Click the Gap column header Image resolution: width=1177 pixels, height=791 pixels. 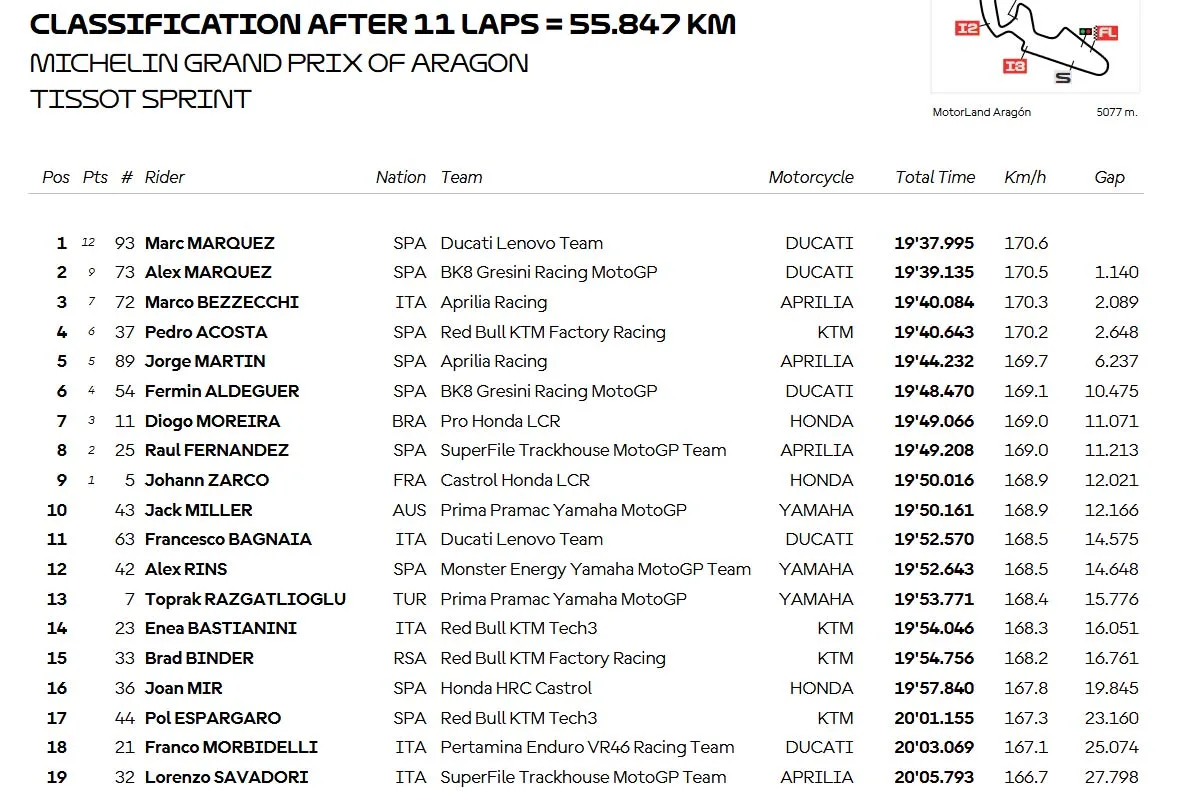pyautogui.click(x=1109, y=177)
